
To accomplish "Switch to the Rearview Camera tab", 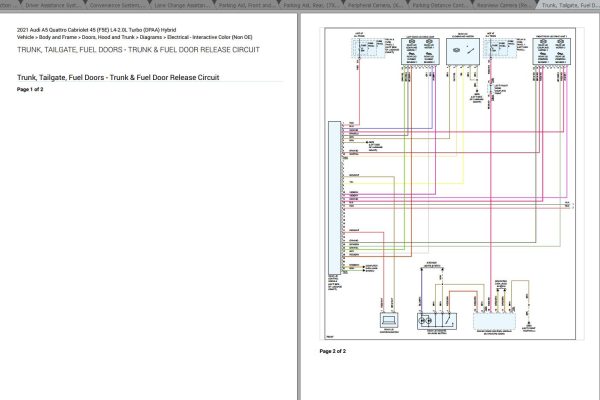I will pyautogui.click(x=504, y=5).
